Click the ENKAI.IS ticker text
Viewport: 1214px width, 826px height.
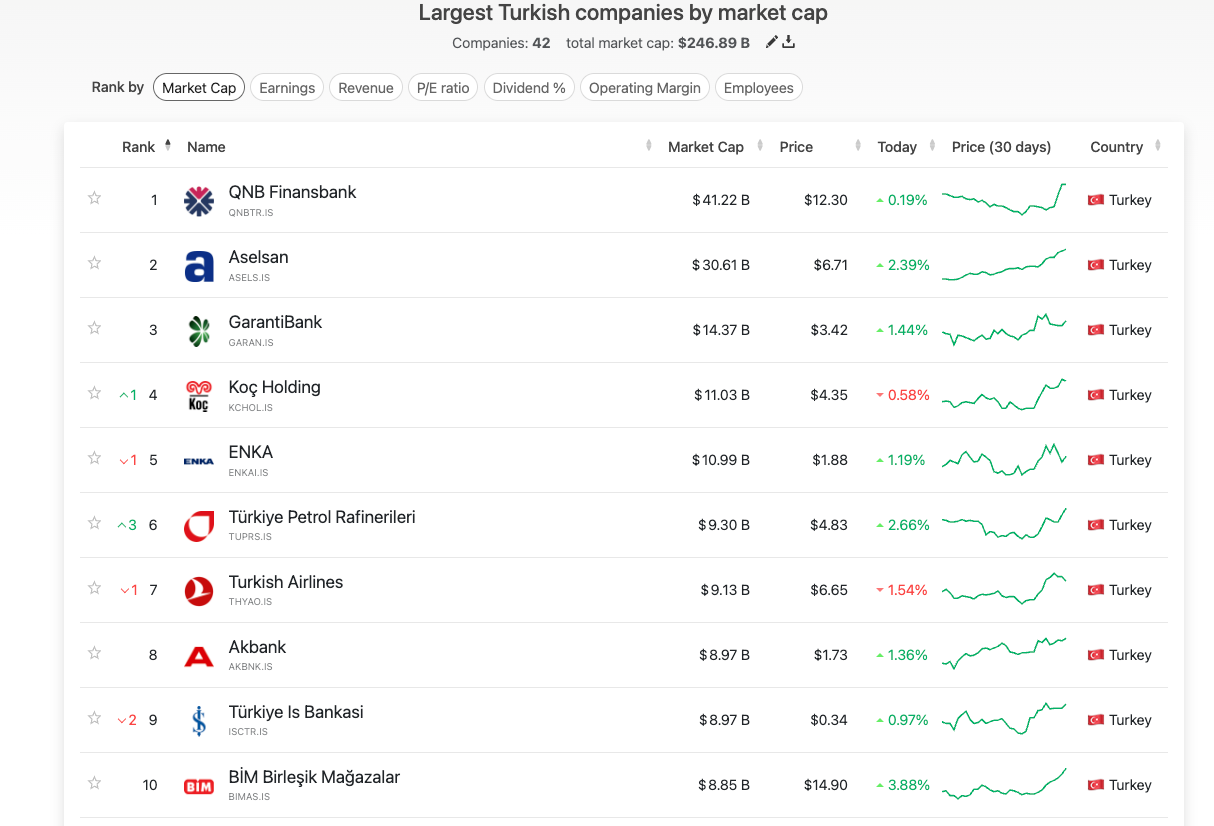pyautogui.click(x=248, y=472)
